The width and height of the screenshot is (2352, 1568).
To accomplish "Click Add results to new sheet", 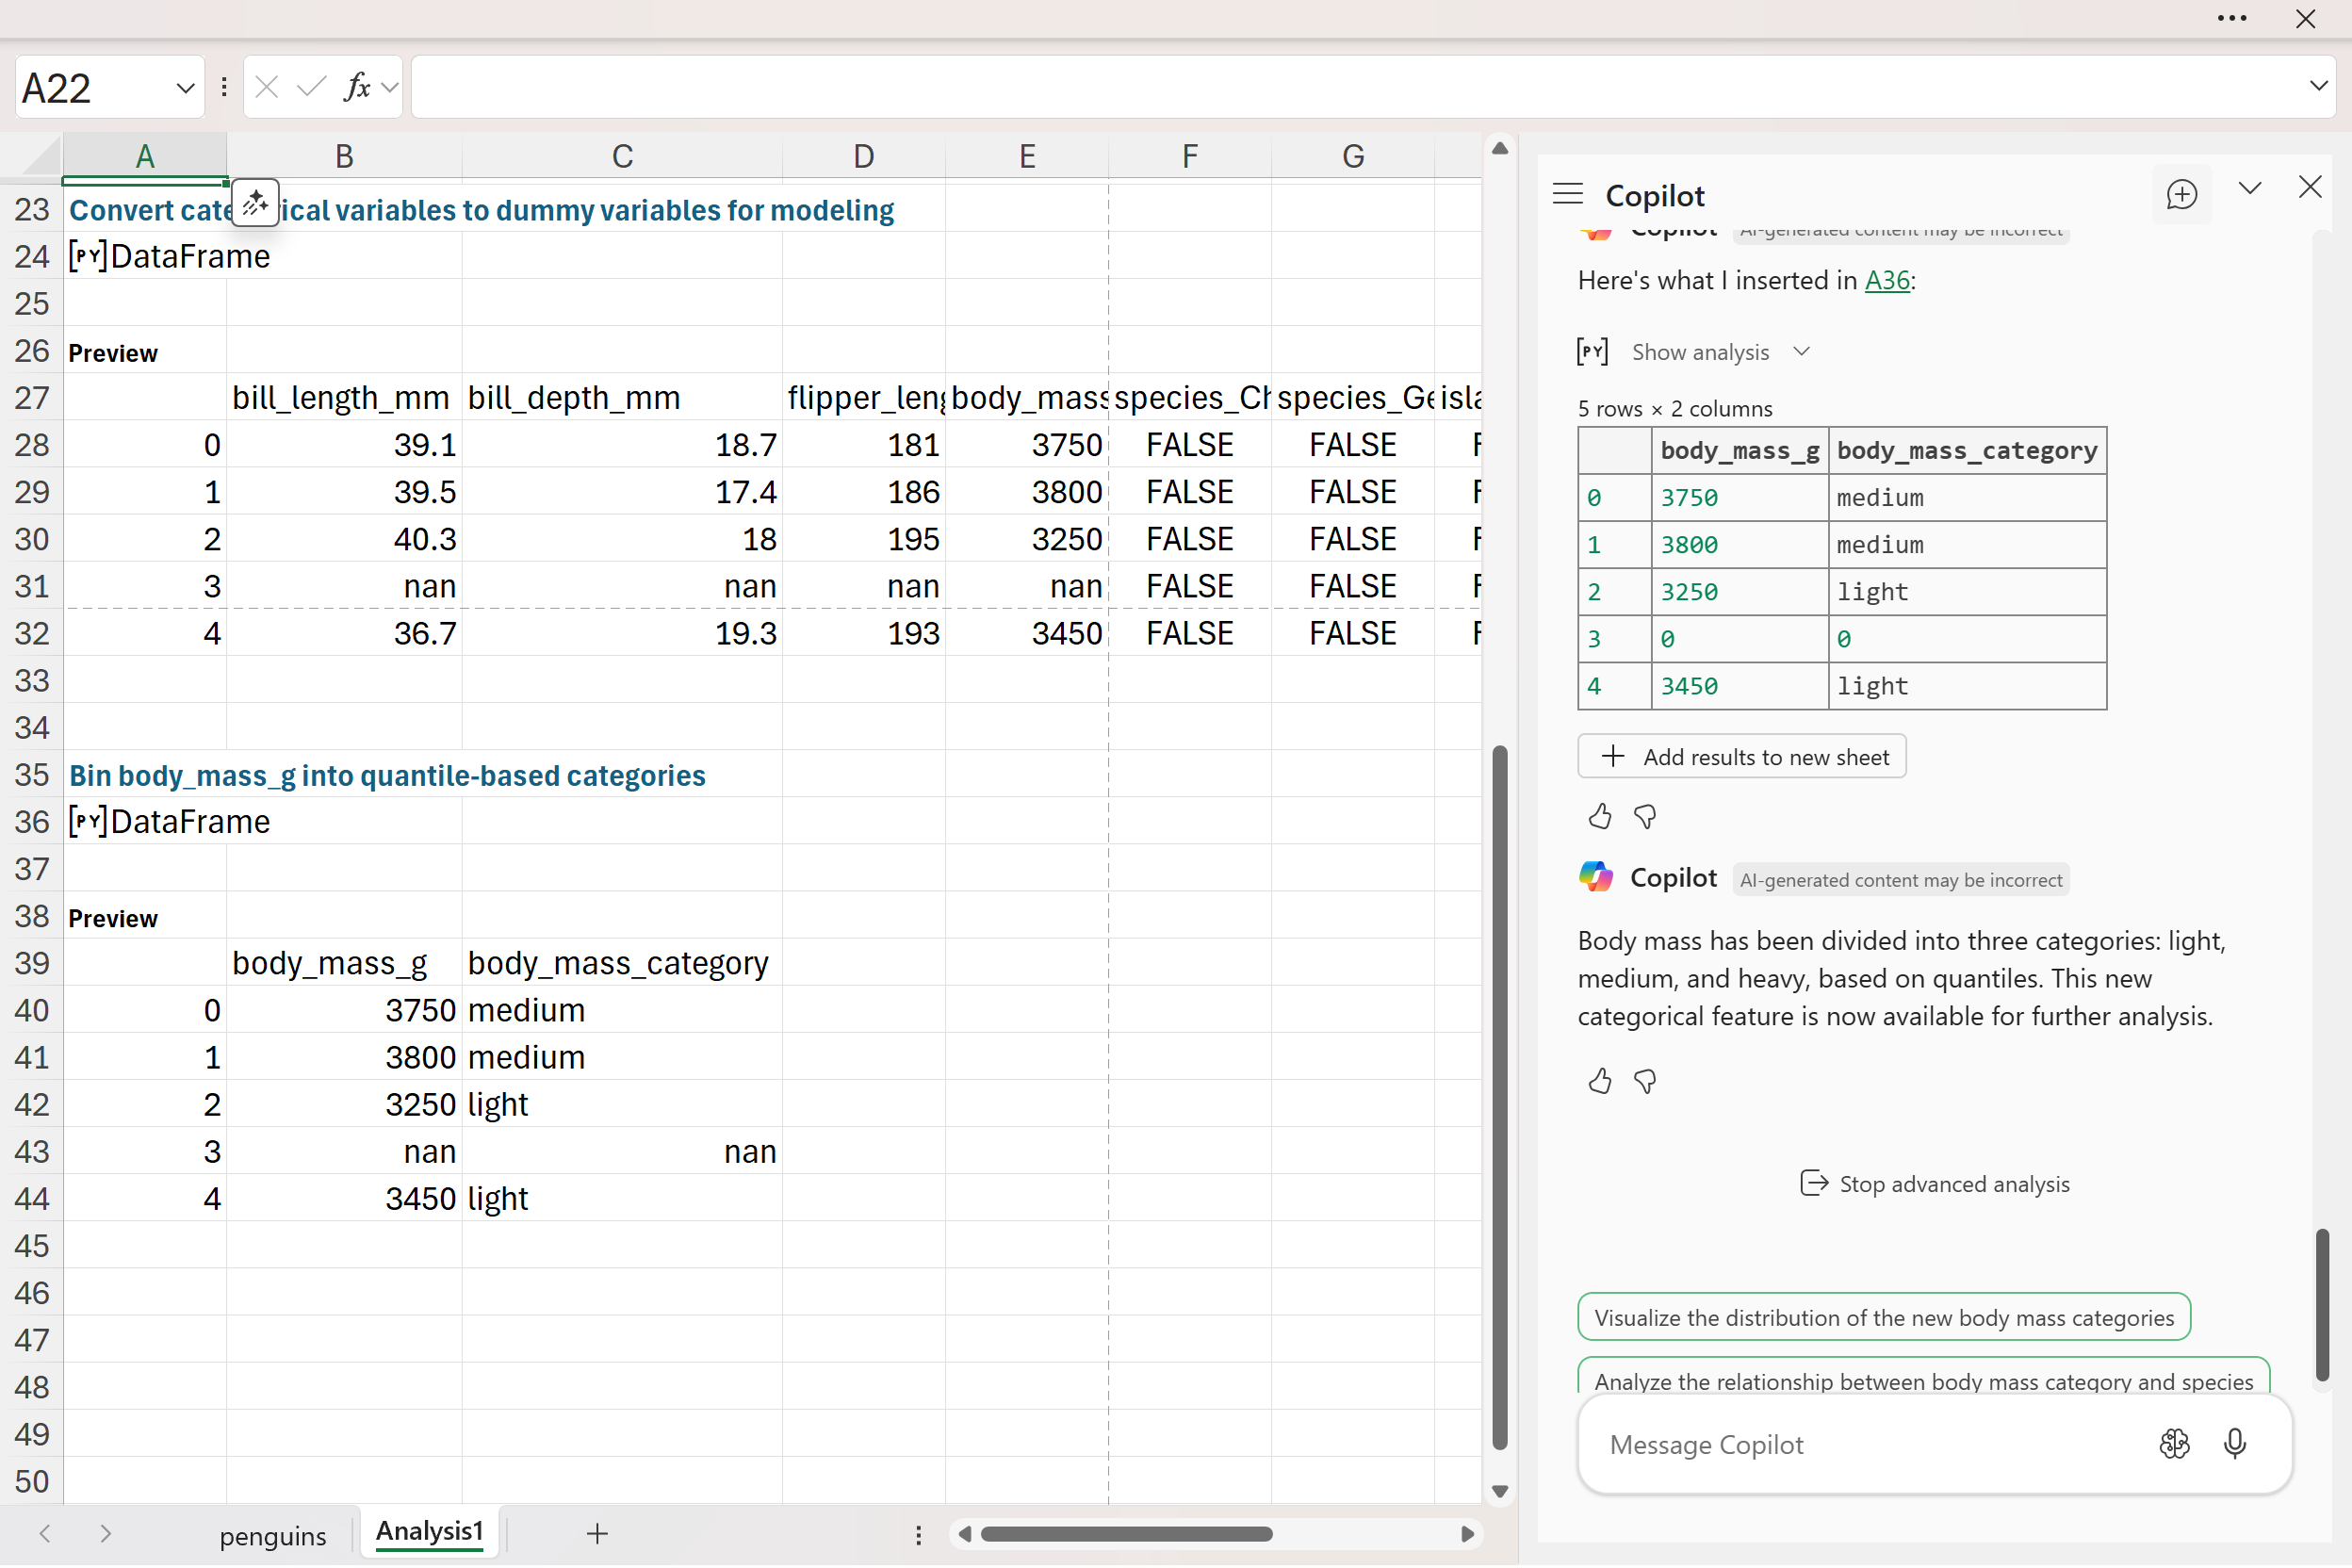I will coord(1742,757).
